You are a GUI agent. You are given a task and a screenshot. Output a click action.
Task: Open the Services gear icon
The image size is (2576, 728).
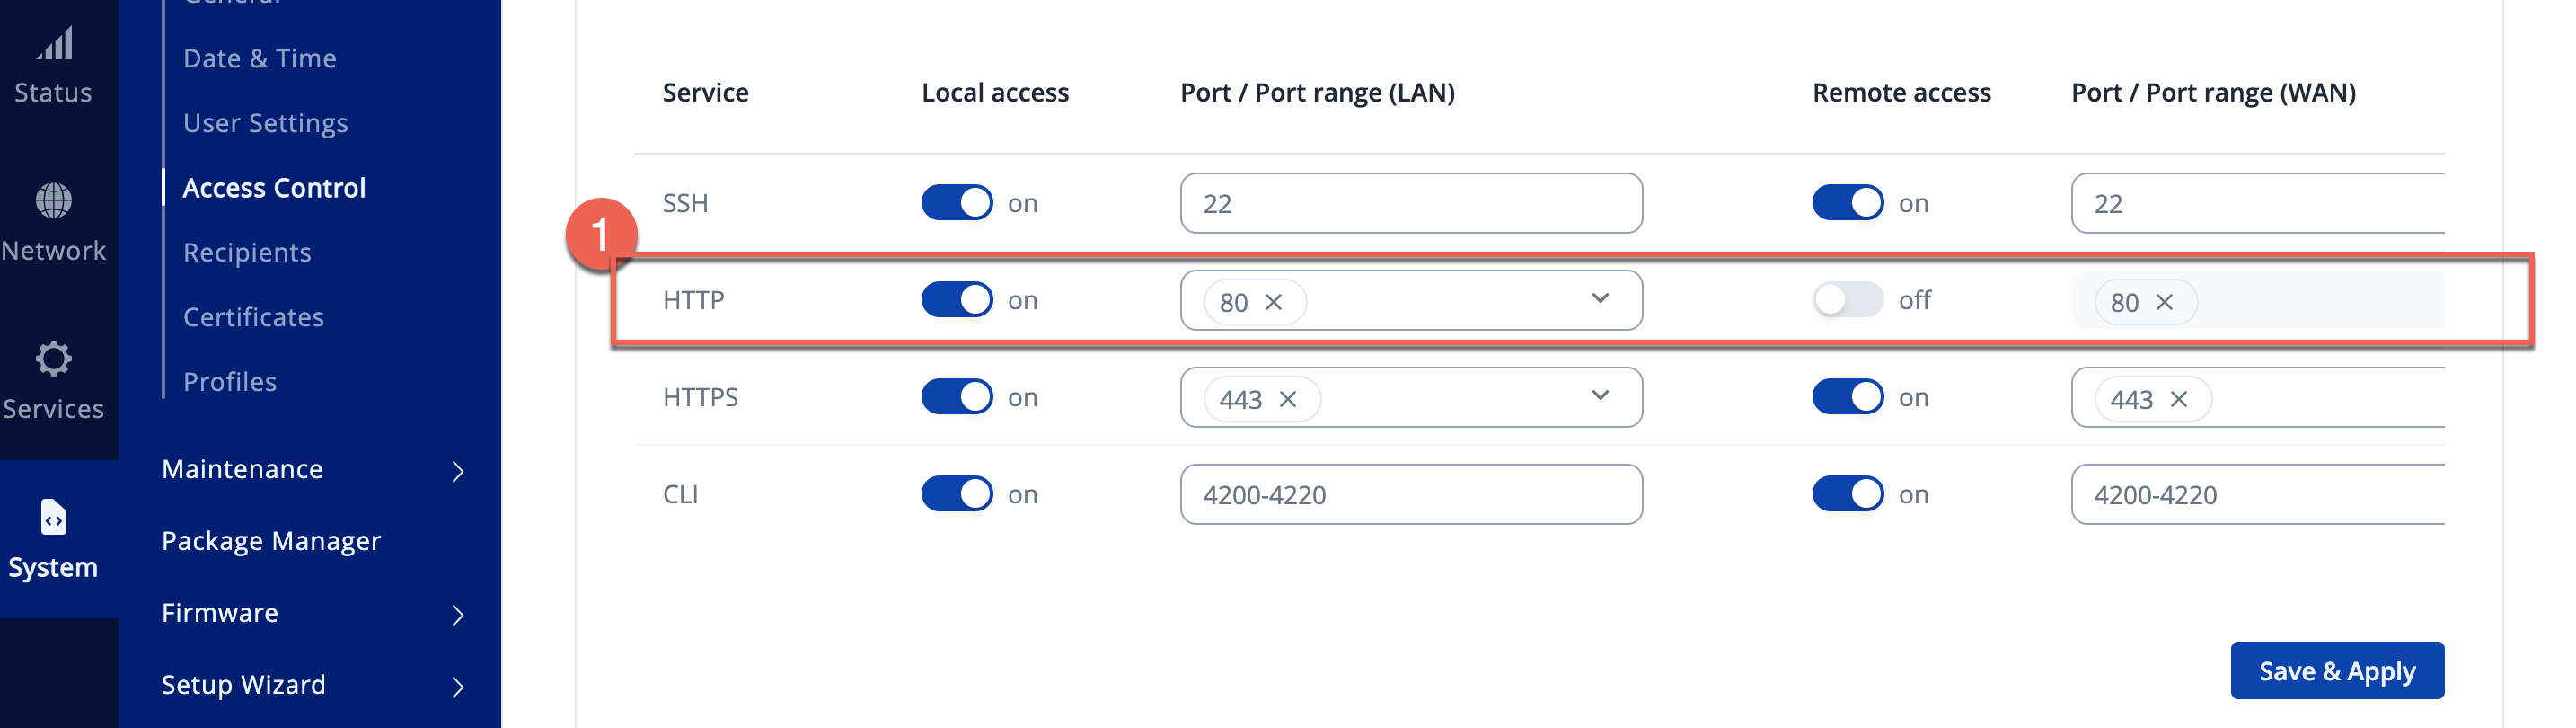point(54,359)
